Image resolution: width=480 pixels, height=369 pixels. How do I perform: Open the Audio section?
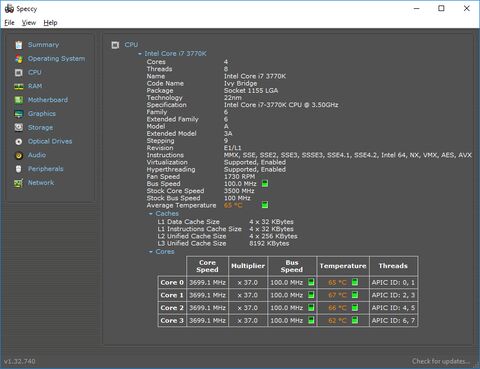(x=37, y=155)
